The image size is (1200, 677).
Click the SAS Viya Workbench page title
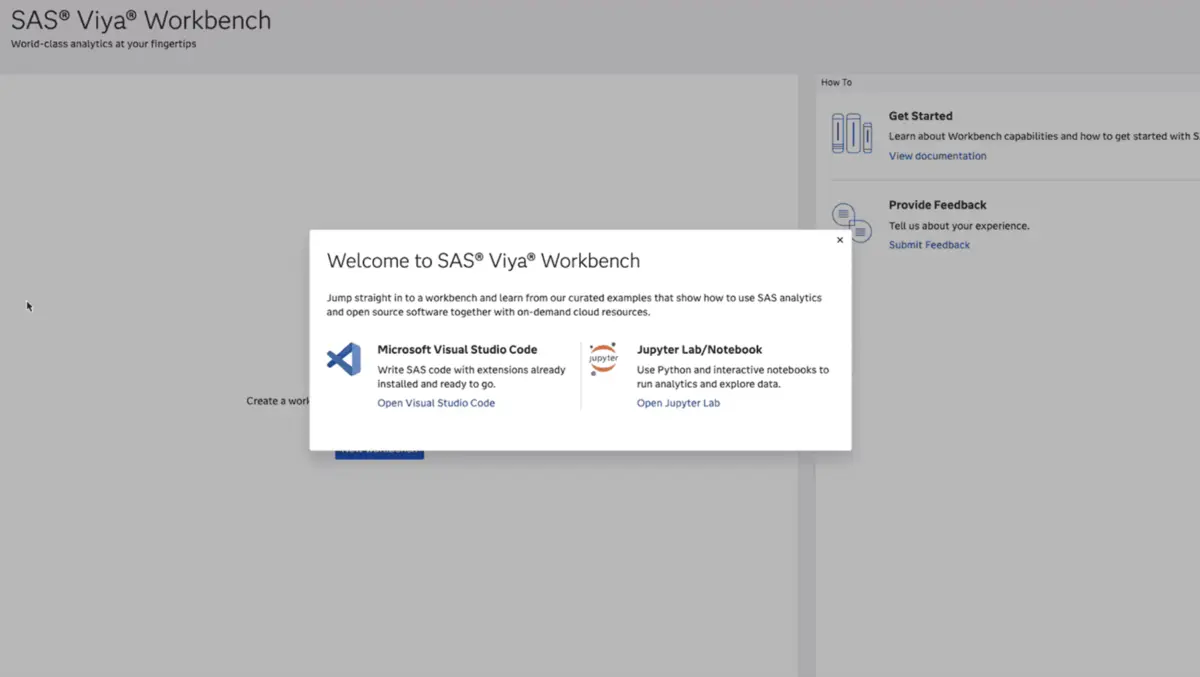[x=141, y=20]
